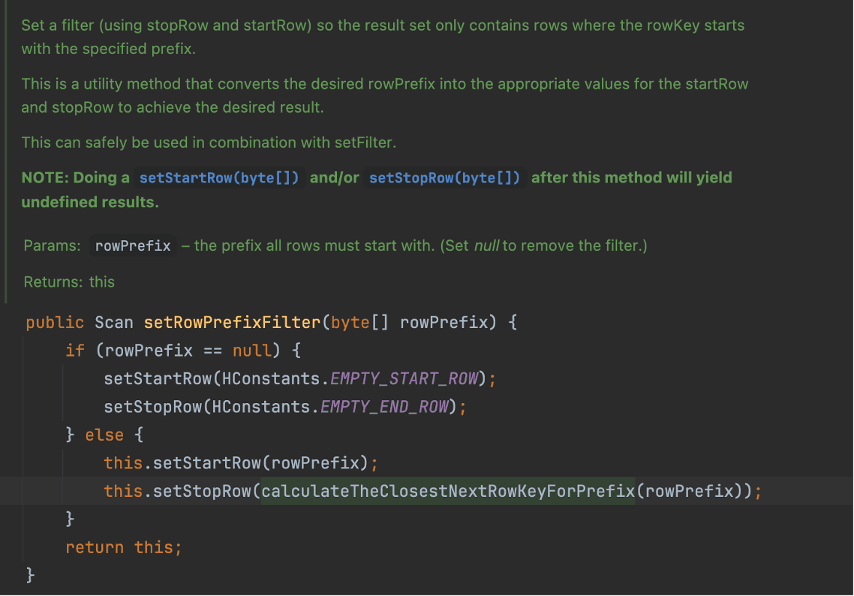Open the setStartRow(byte[]) doc link

click(x=219, y=178)
